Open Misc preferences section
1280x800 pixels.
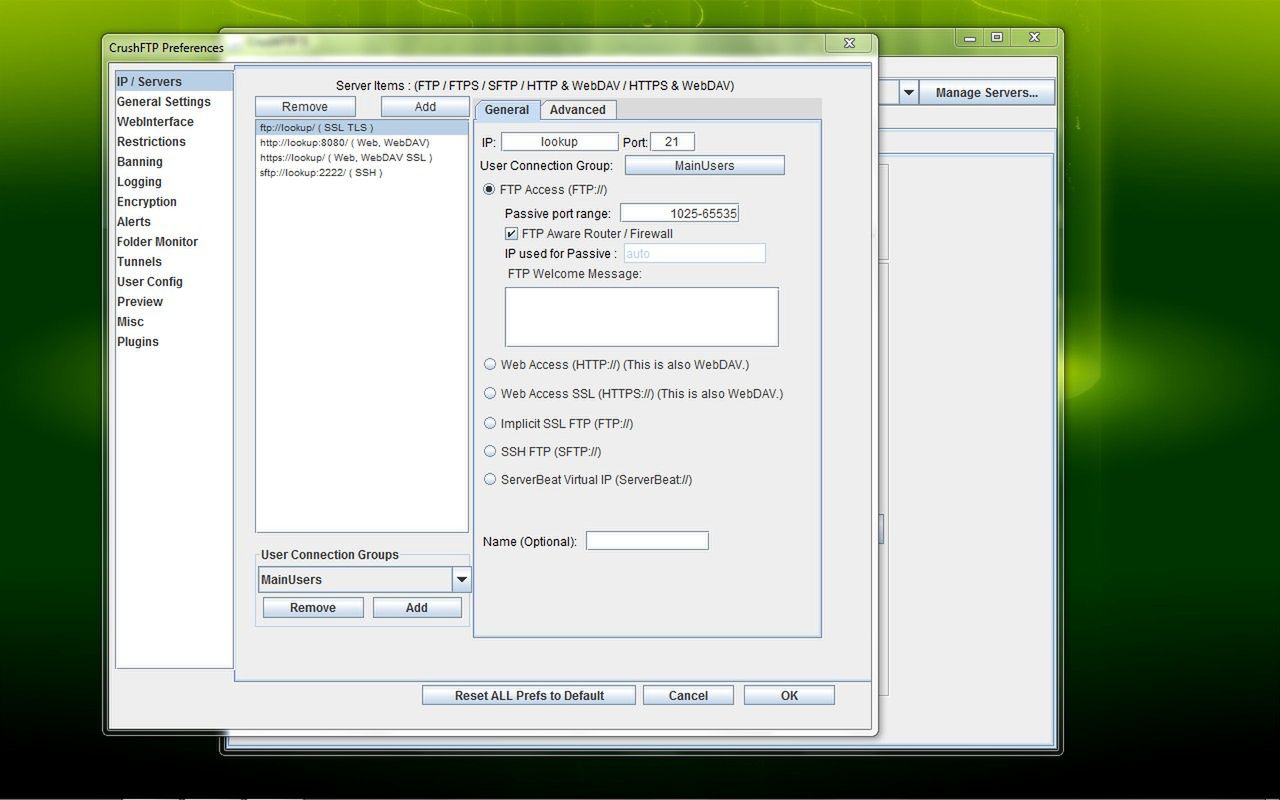[x=130, y=322]
